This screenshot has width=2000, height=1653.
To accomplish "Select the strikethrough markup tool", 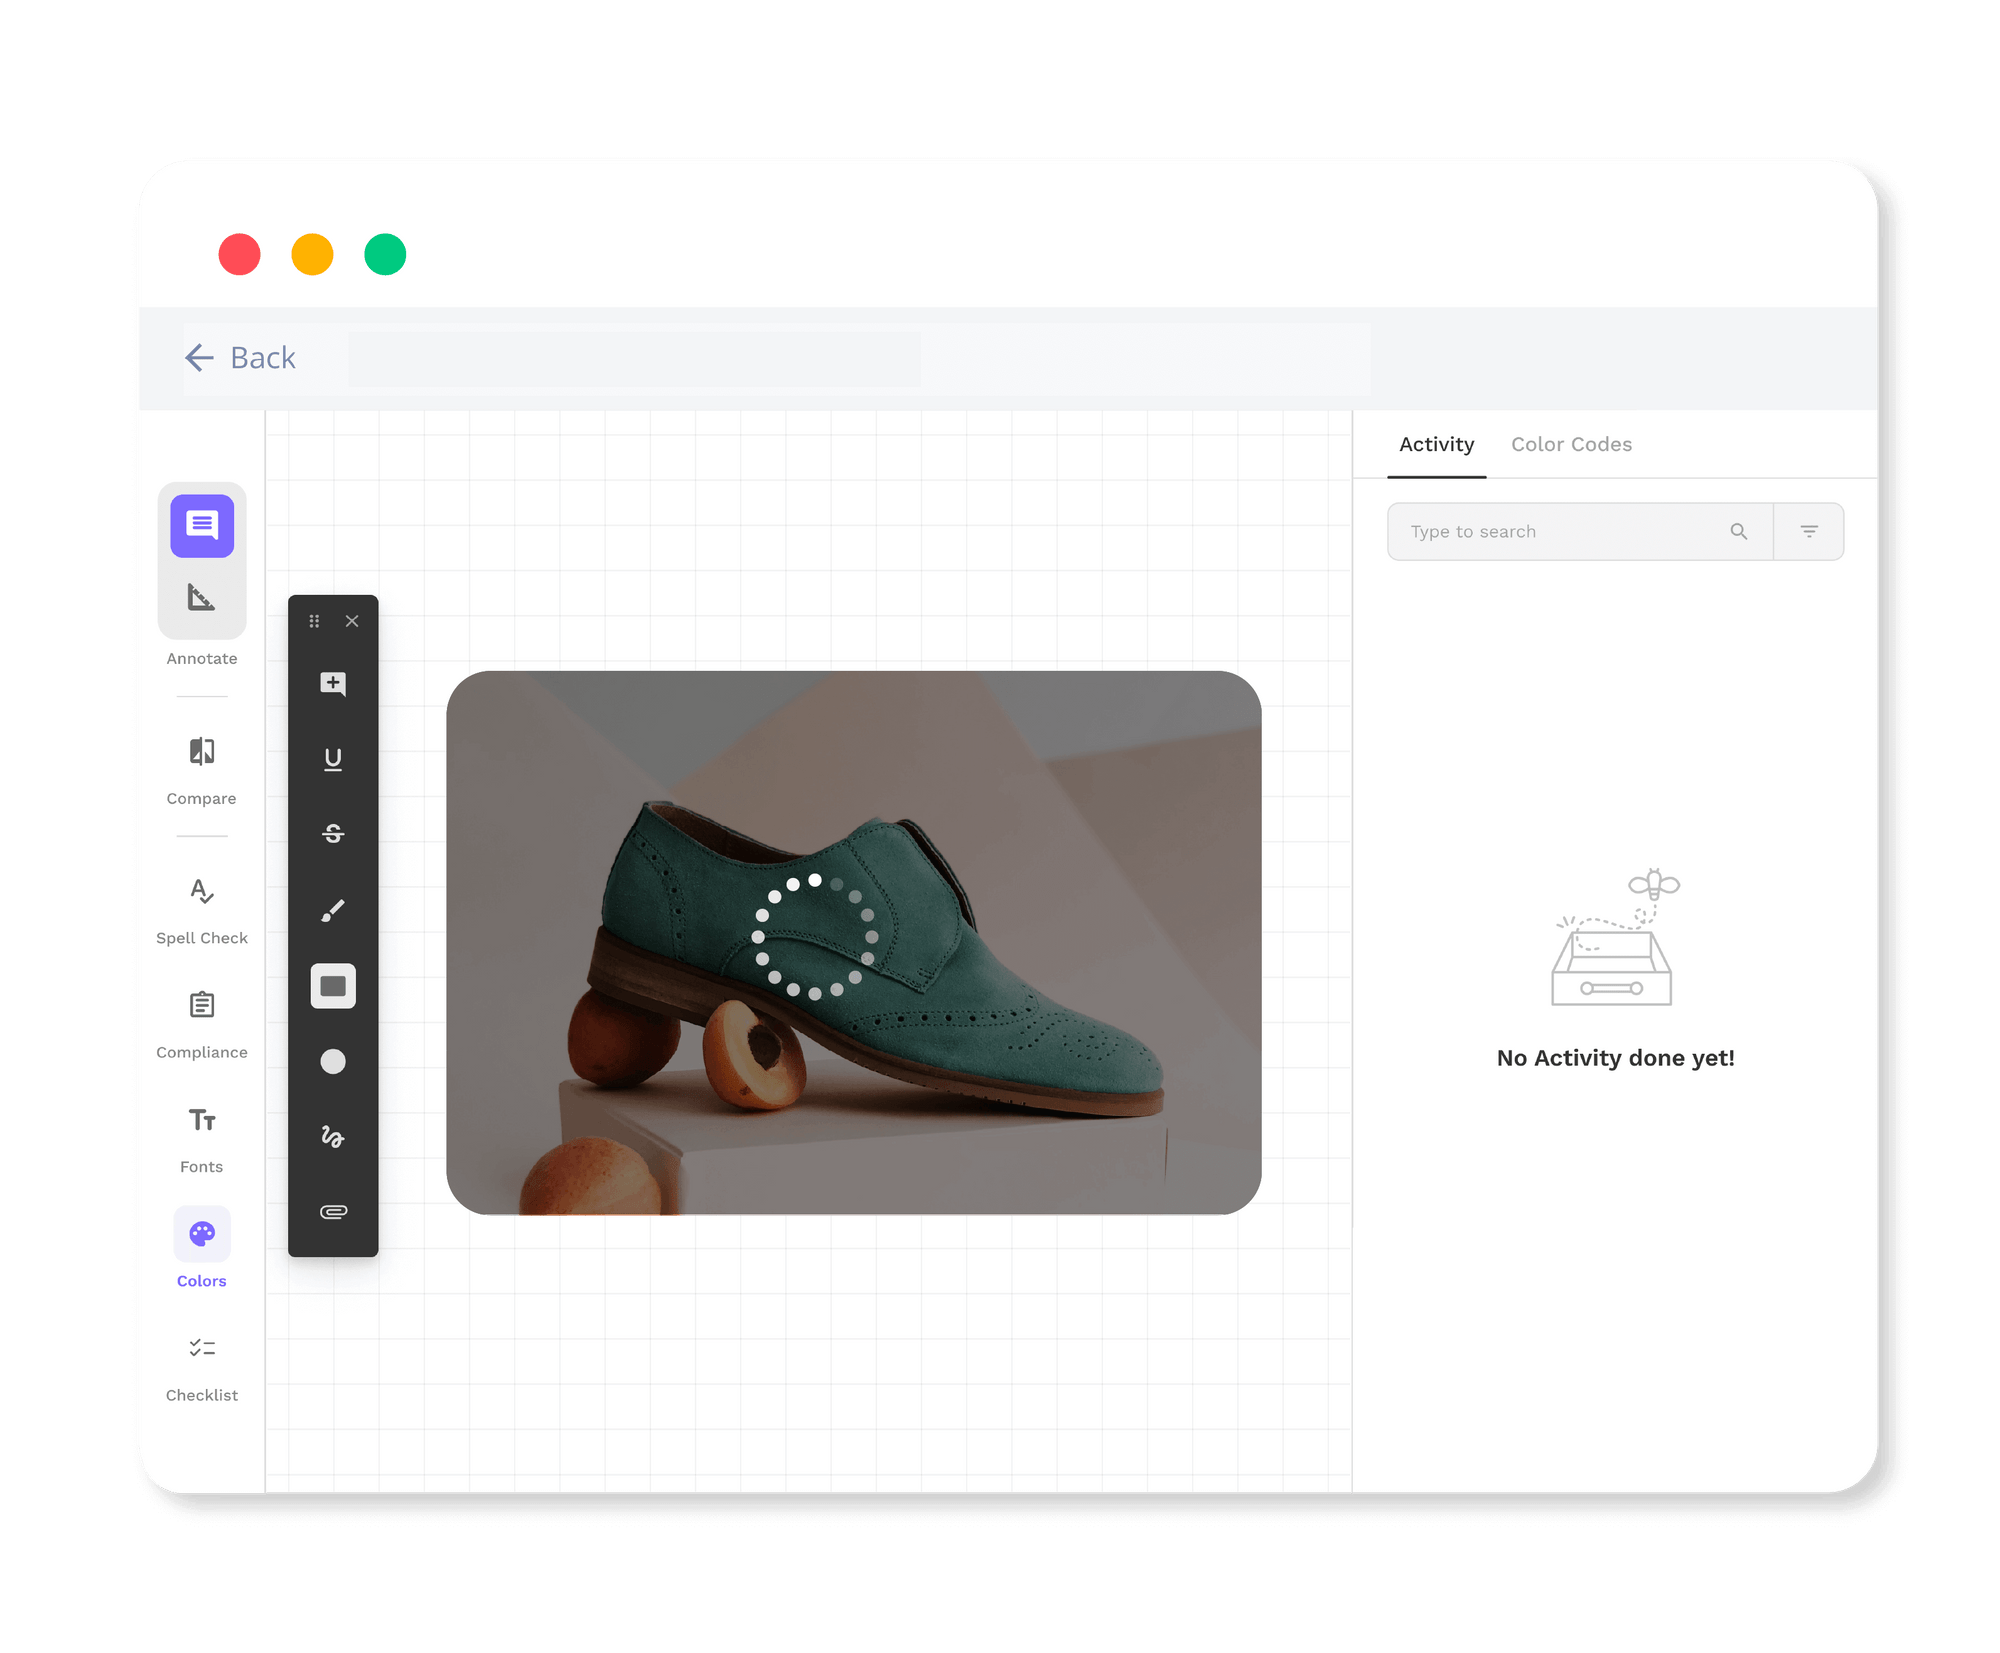I will [333, 834].
